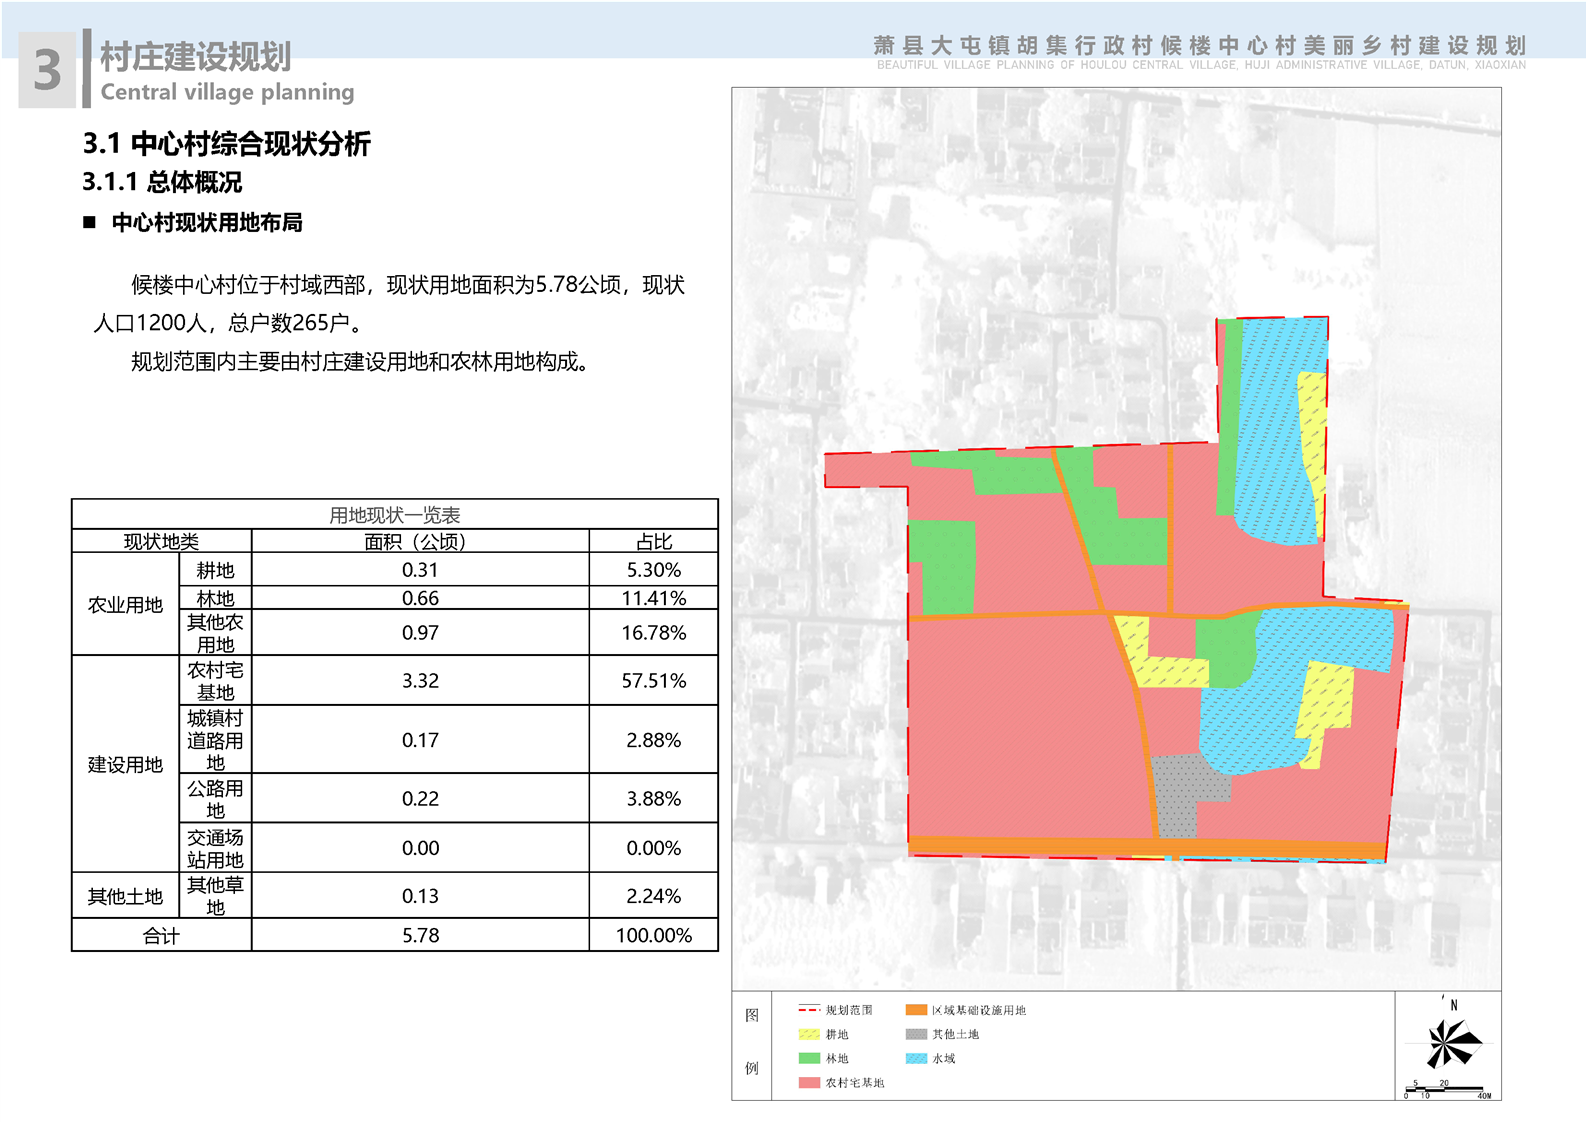Select the 3.1 中心村综合现状分析 heading
This screenshot has height=1122, width=1587.
pyautogui.click(x=226, y=144)
